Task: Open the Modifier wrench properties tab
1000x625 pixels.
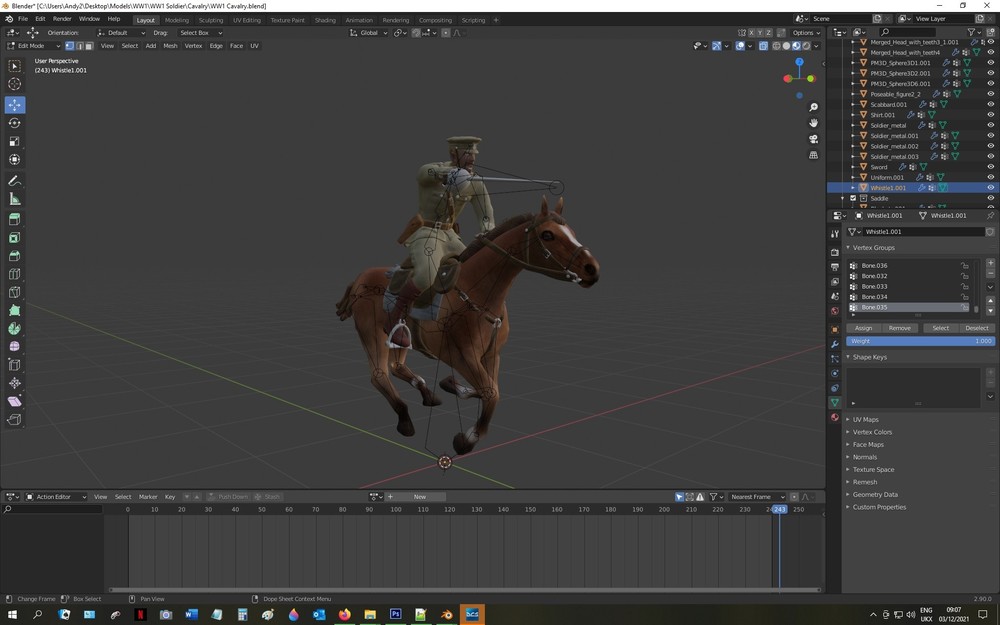Action: 835,343
